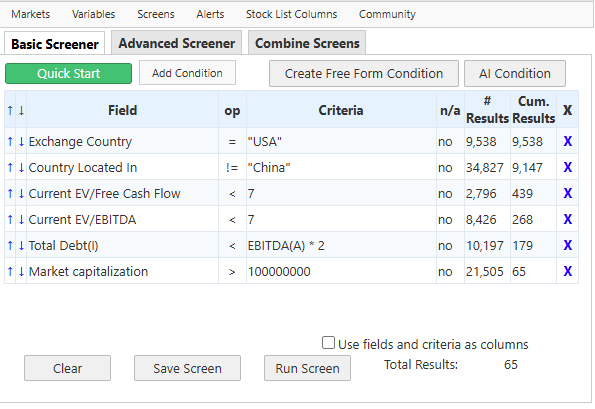Click the Market capitalization field

88,271
